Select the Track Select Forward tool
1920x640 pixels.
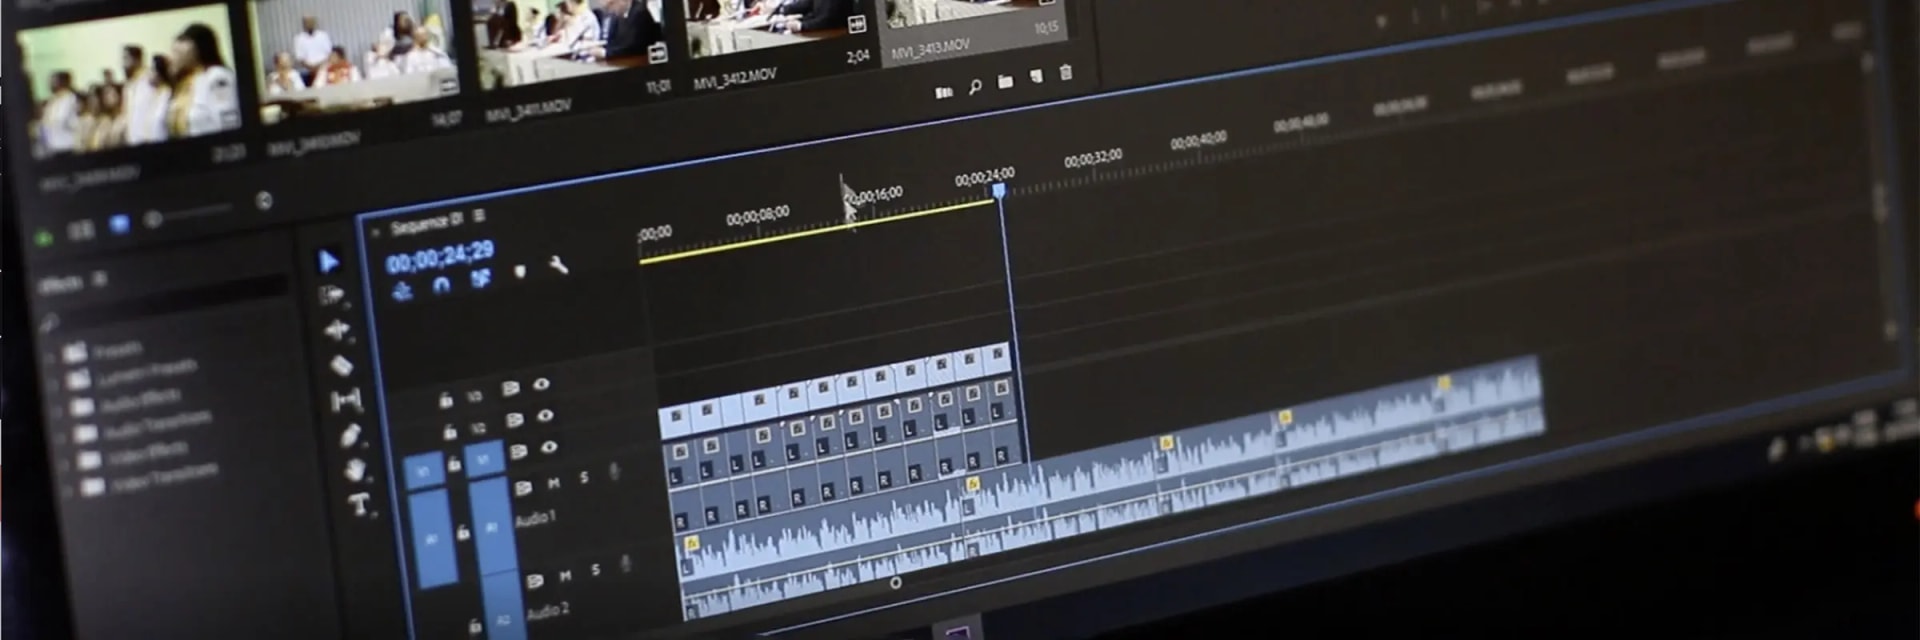click(331, 295)
